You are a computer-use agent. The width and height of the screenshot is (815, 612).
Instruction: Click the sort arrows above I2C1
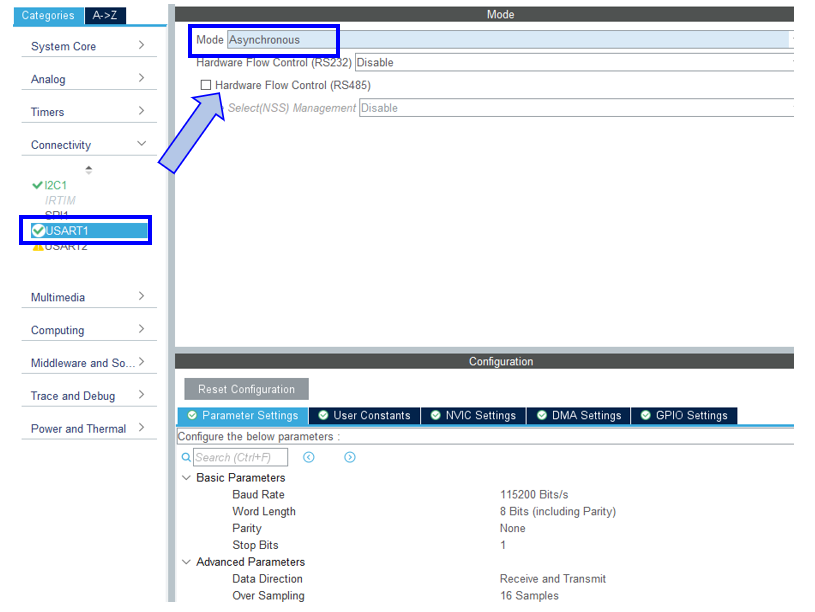click(x=88, y=170)
